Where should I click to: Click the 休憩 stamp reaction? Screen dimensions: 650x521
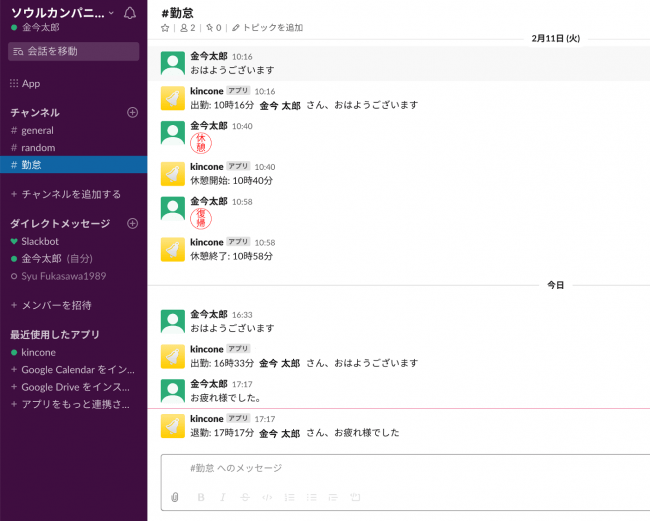[x=200, y=144]
